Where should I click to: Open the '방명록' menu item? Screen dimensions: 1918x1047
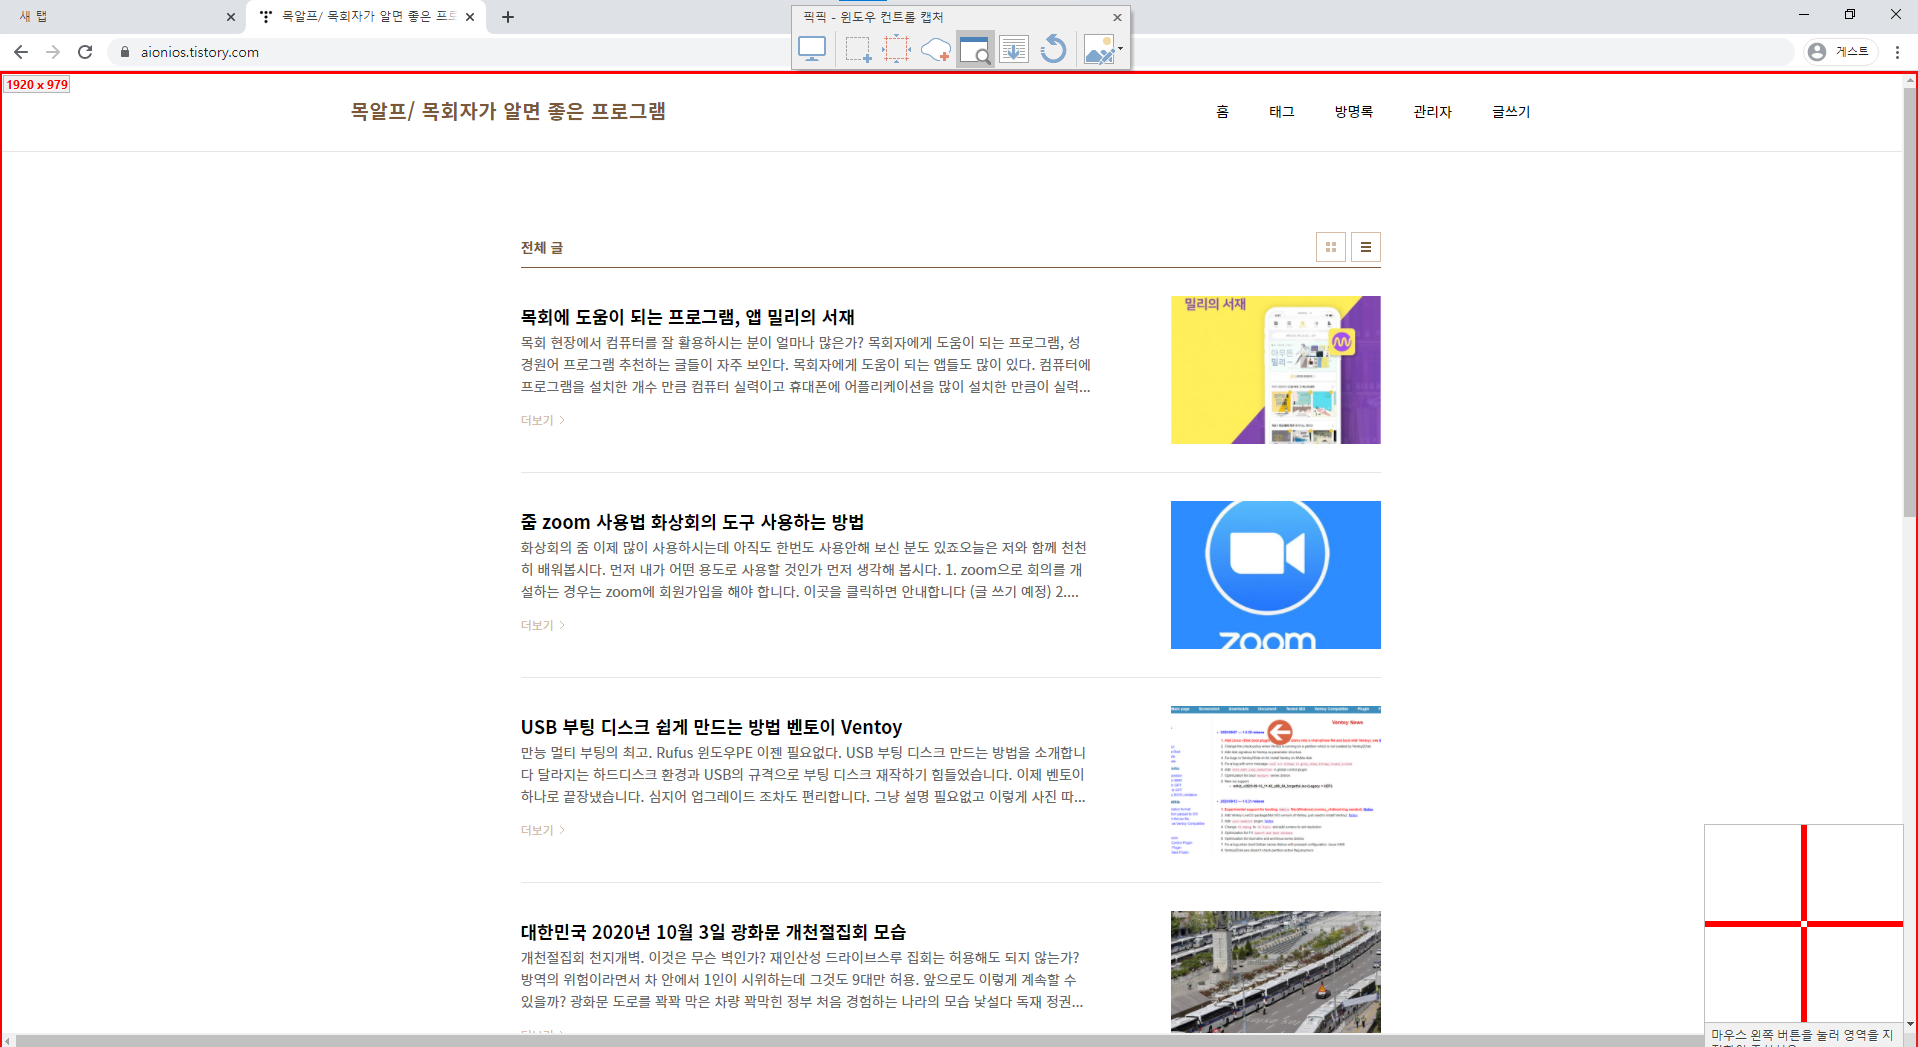coord(1354,112)
